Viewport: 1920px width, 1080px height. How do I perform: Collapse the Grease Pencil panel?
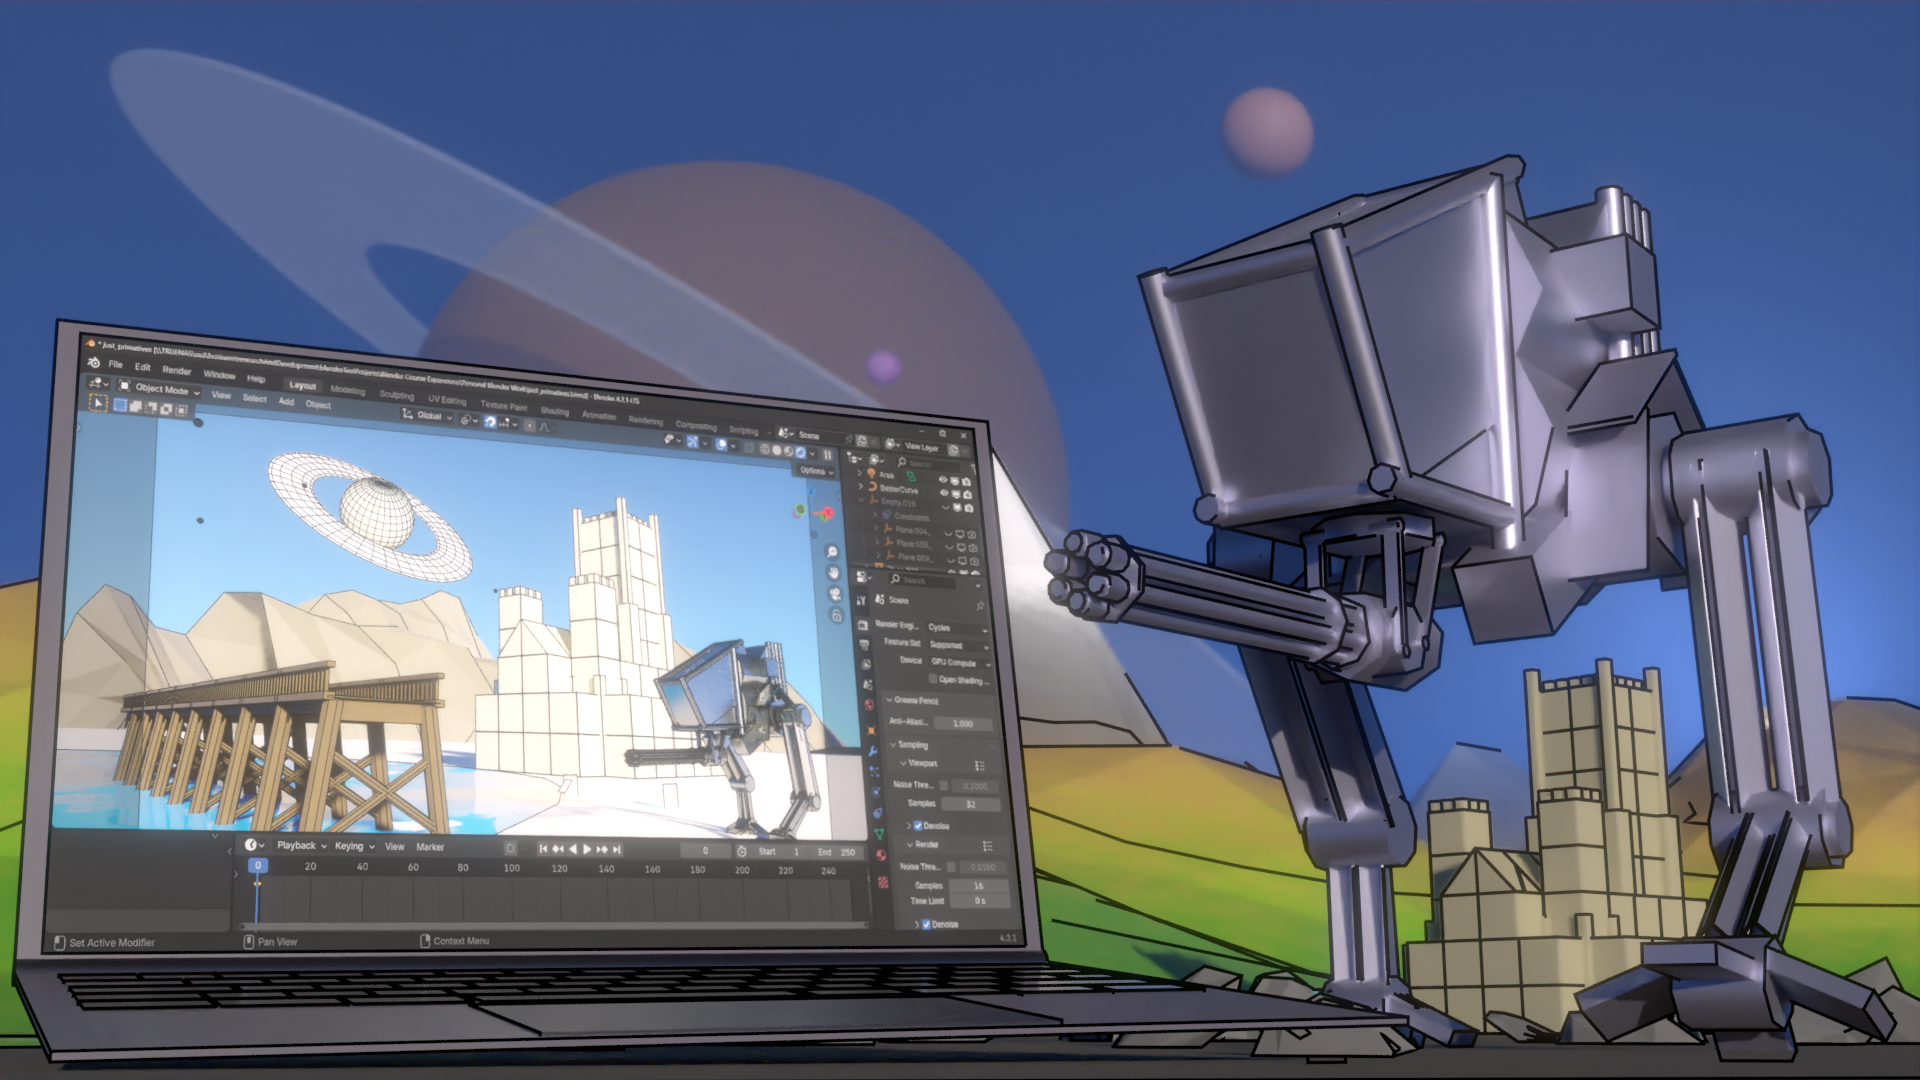[x=889, y=700]
